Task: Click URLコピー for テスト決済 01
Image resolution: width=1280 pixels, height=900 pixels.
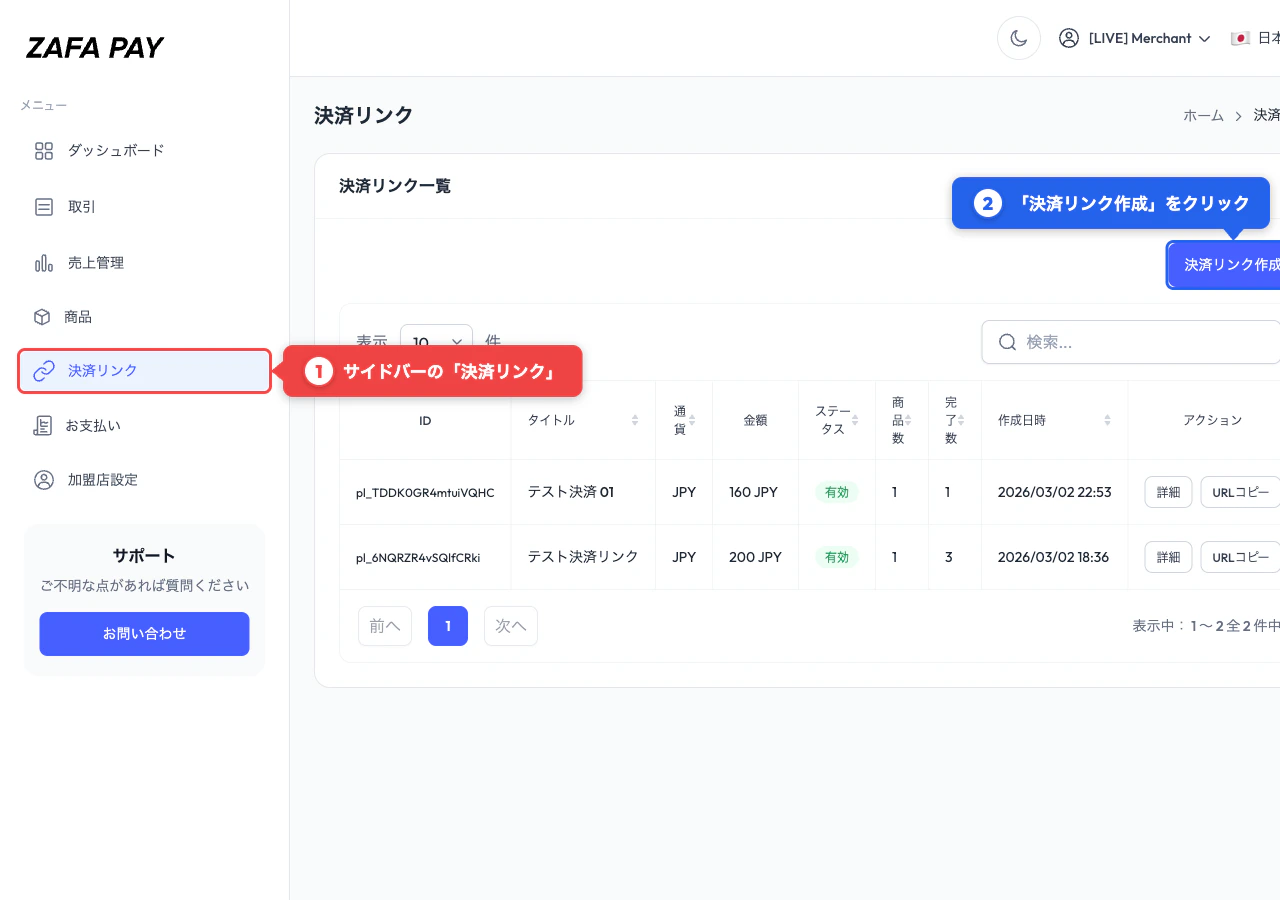Action: coord(1240,492)
